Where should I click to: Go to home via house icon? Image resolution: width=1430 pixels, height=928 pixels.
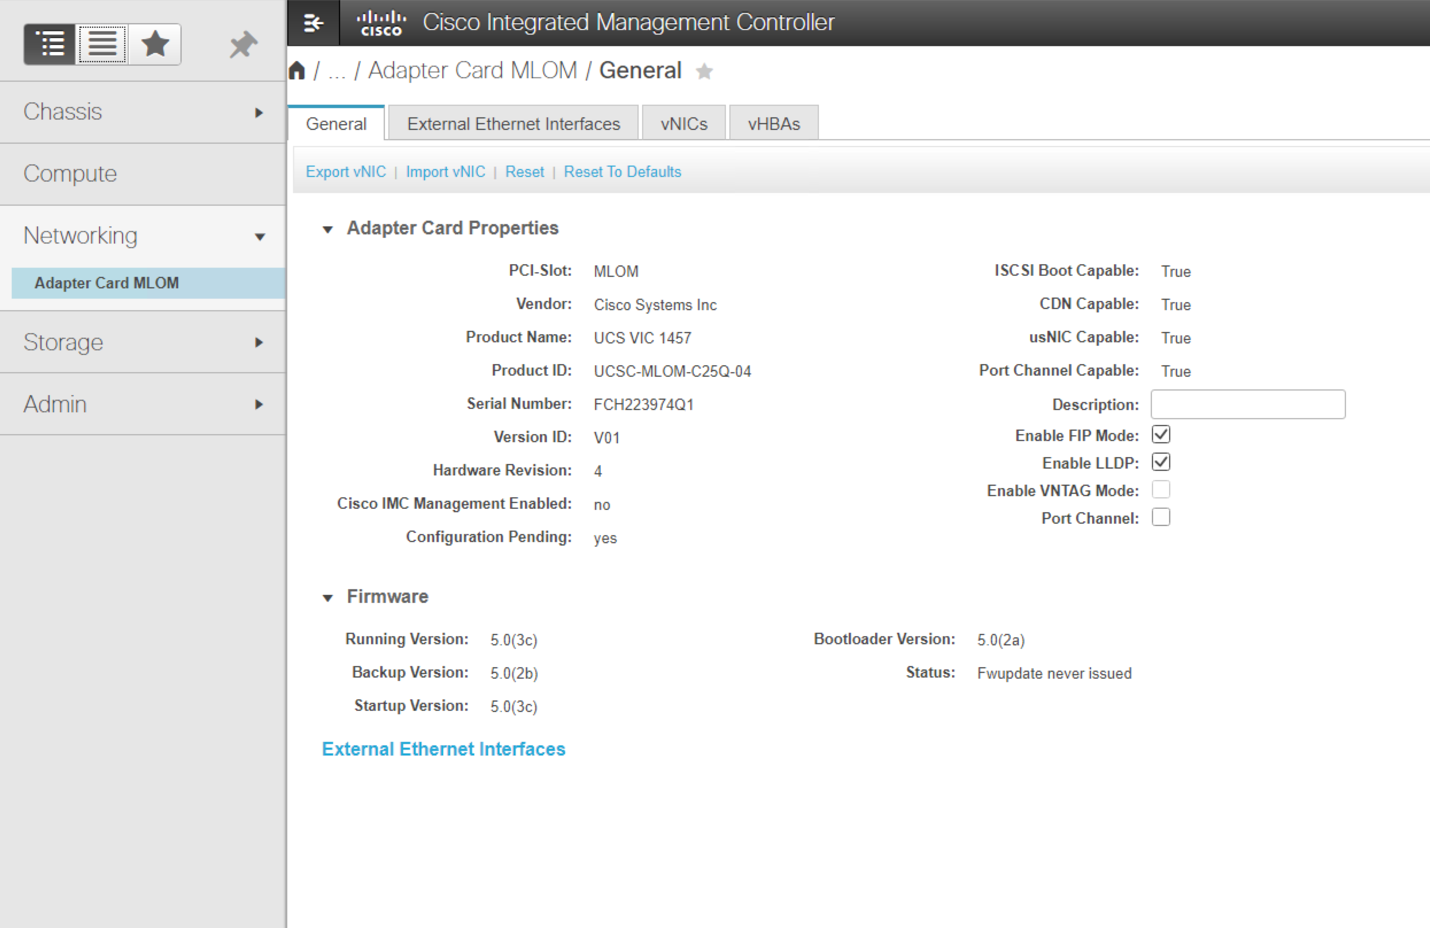297,71
